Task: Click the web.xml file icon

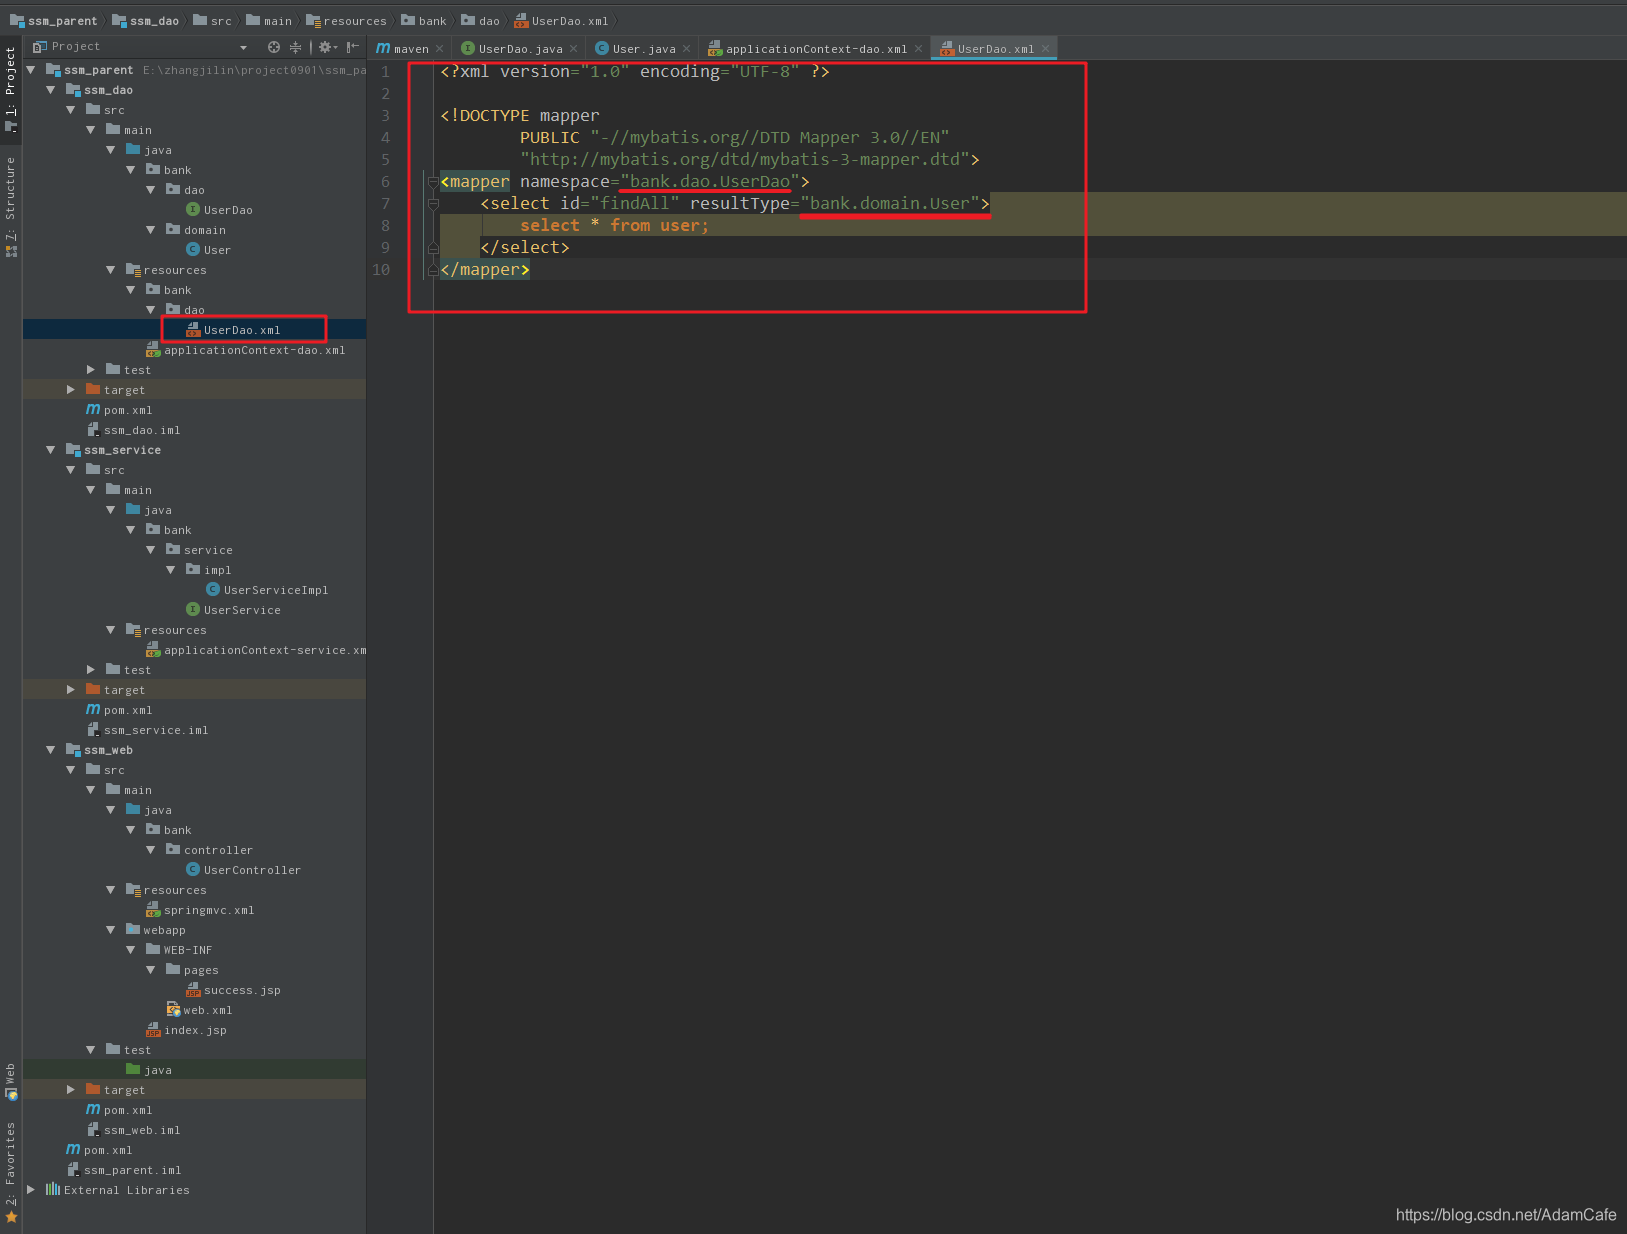Action: tap(173, 1010)
